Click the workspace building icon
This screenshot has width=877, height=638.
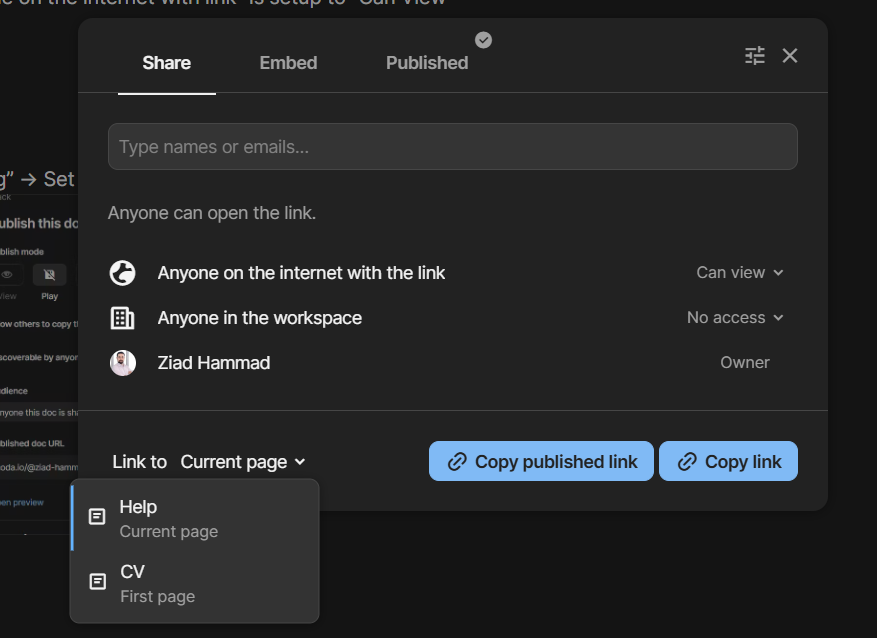click(x=122, y=318)
